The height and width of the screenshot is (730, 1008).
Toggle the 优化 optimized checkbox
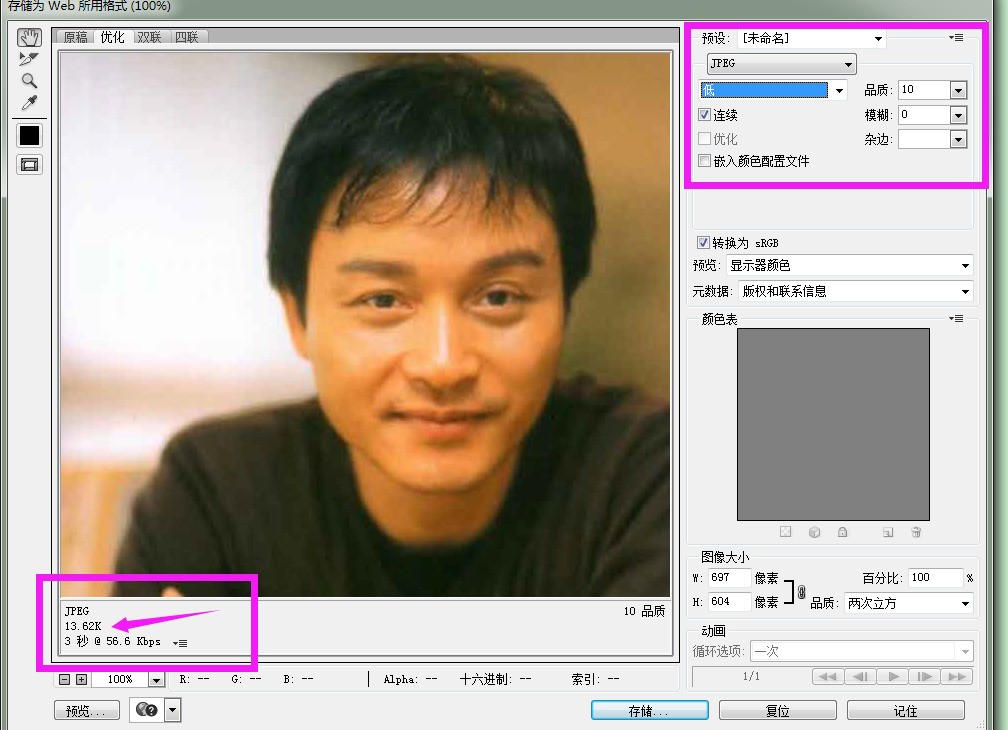click(x=705, y=139)
